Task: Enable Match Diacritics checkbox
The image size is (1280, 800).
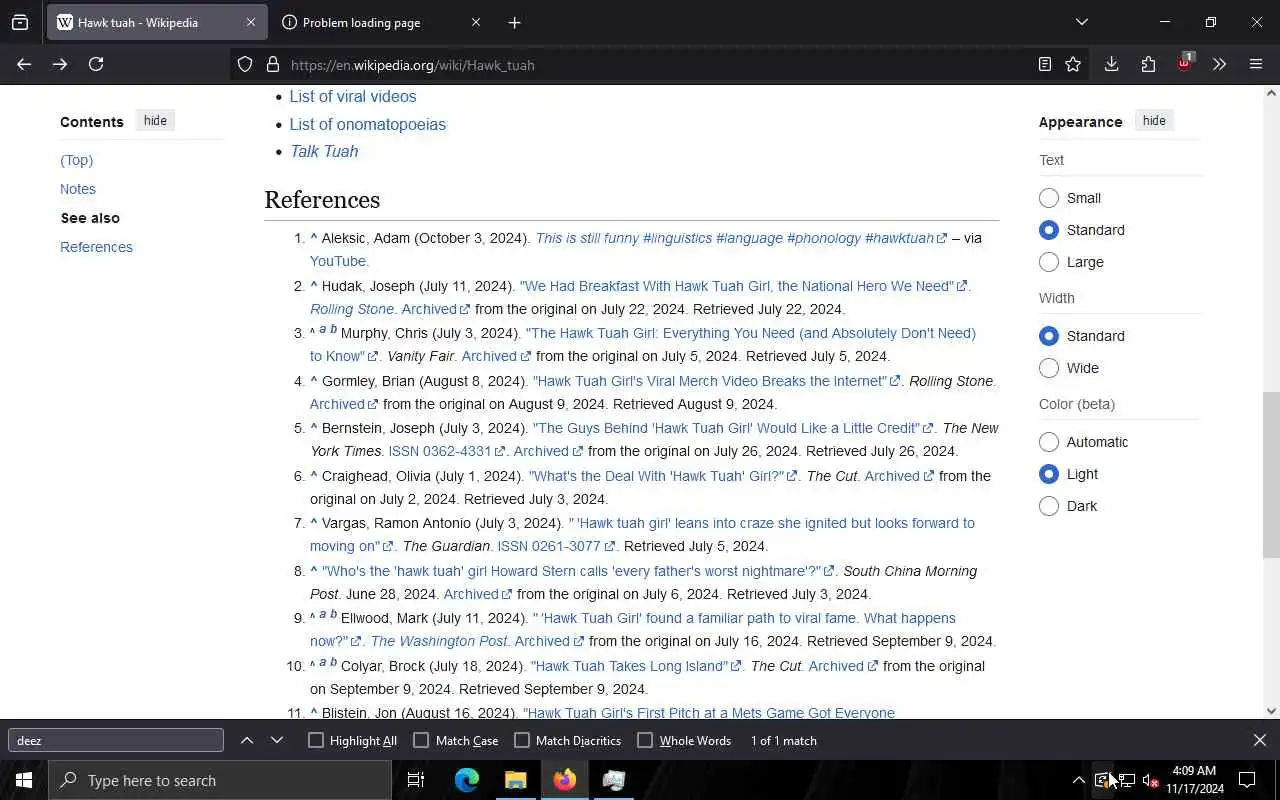Action: (522, 740)
